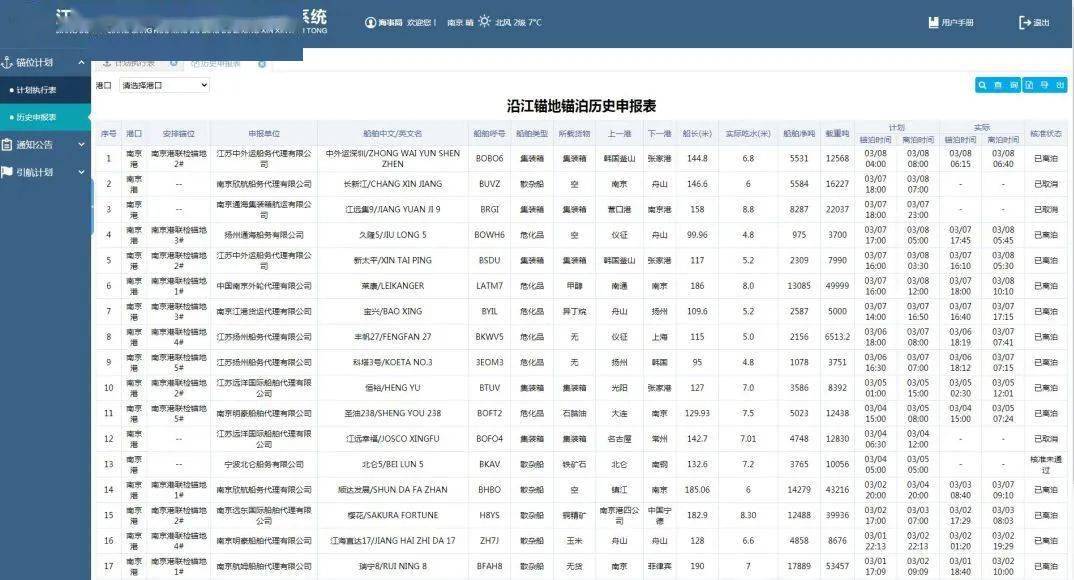This screenshot has height=580, width=1074.
Task: Click the 退出 logout icon
Action: pos(1025,21)
